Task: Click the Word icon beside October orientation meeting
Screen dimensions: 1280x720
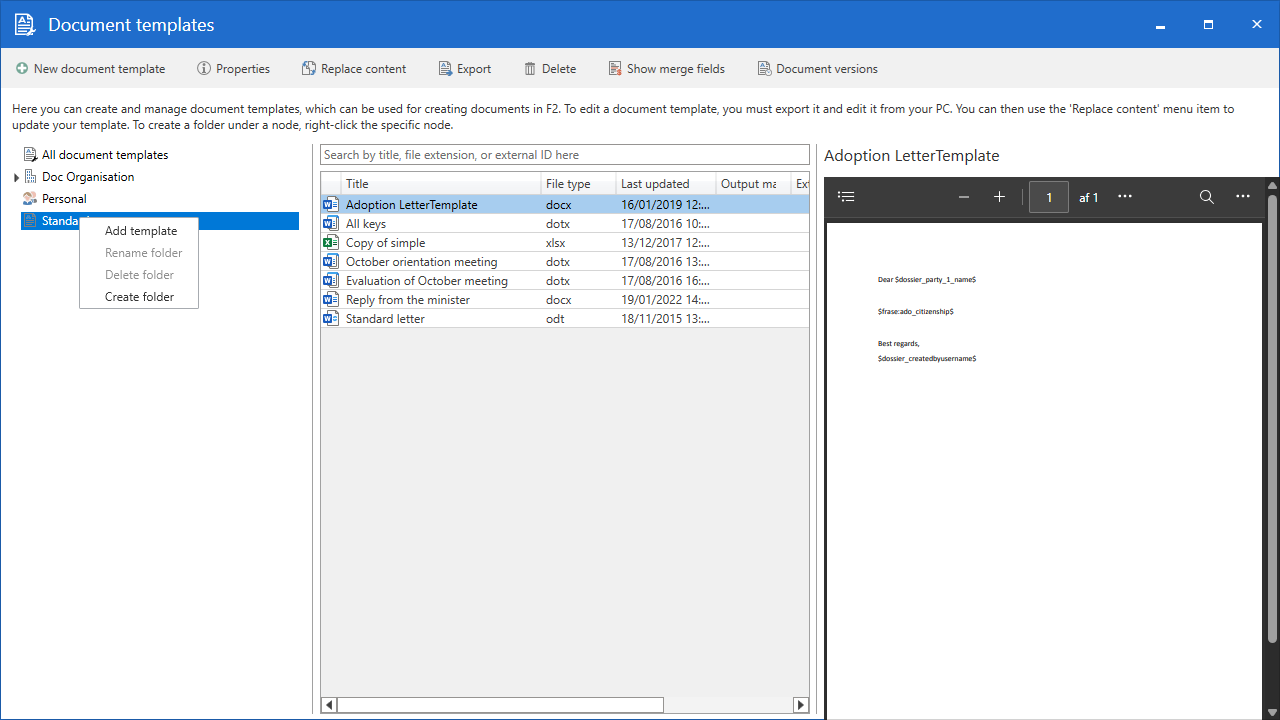Action: click(x=331, y=261)
